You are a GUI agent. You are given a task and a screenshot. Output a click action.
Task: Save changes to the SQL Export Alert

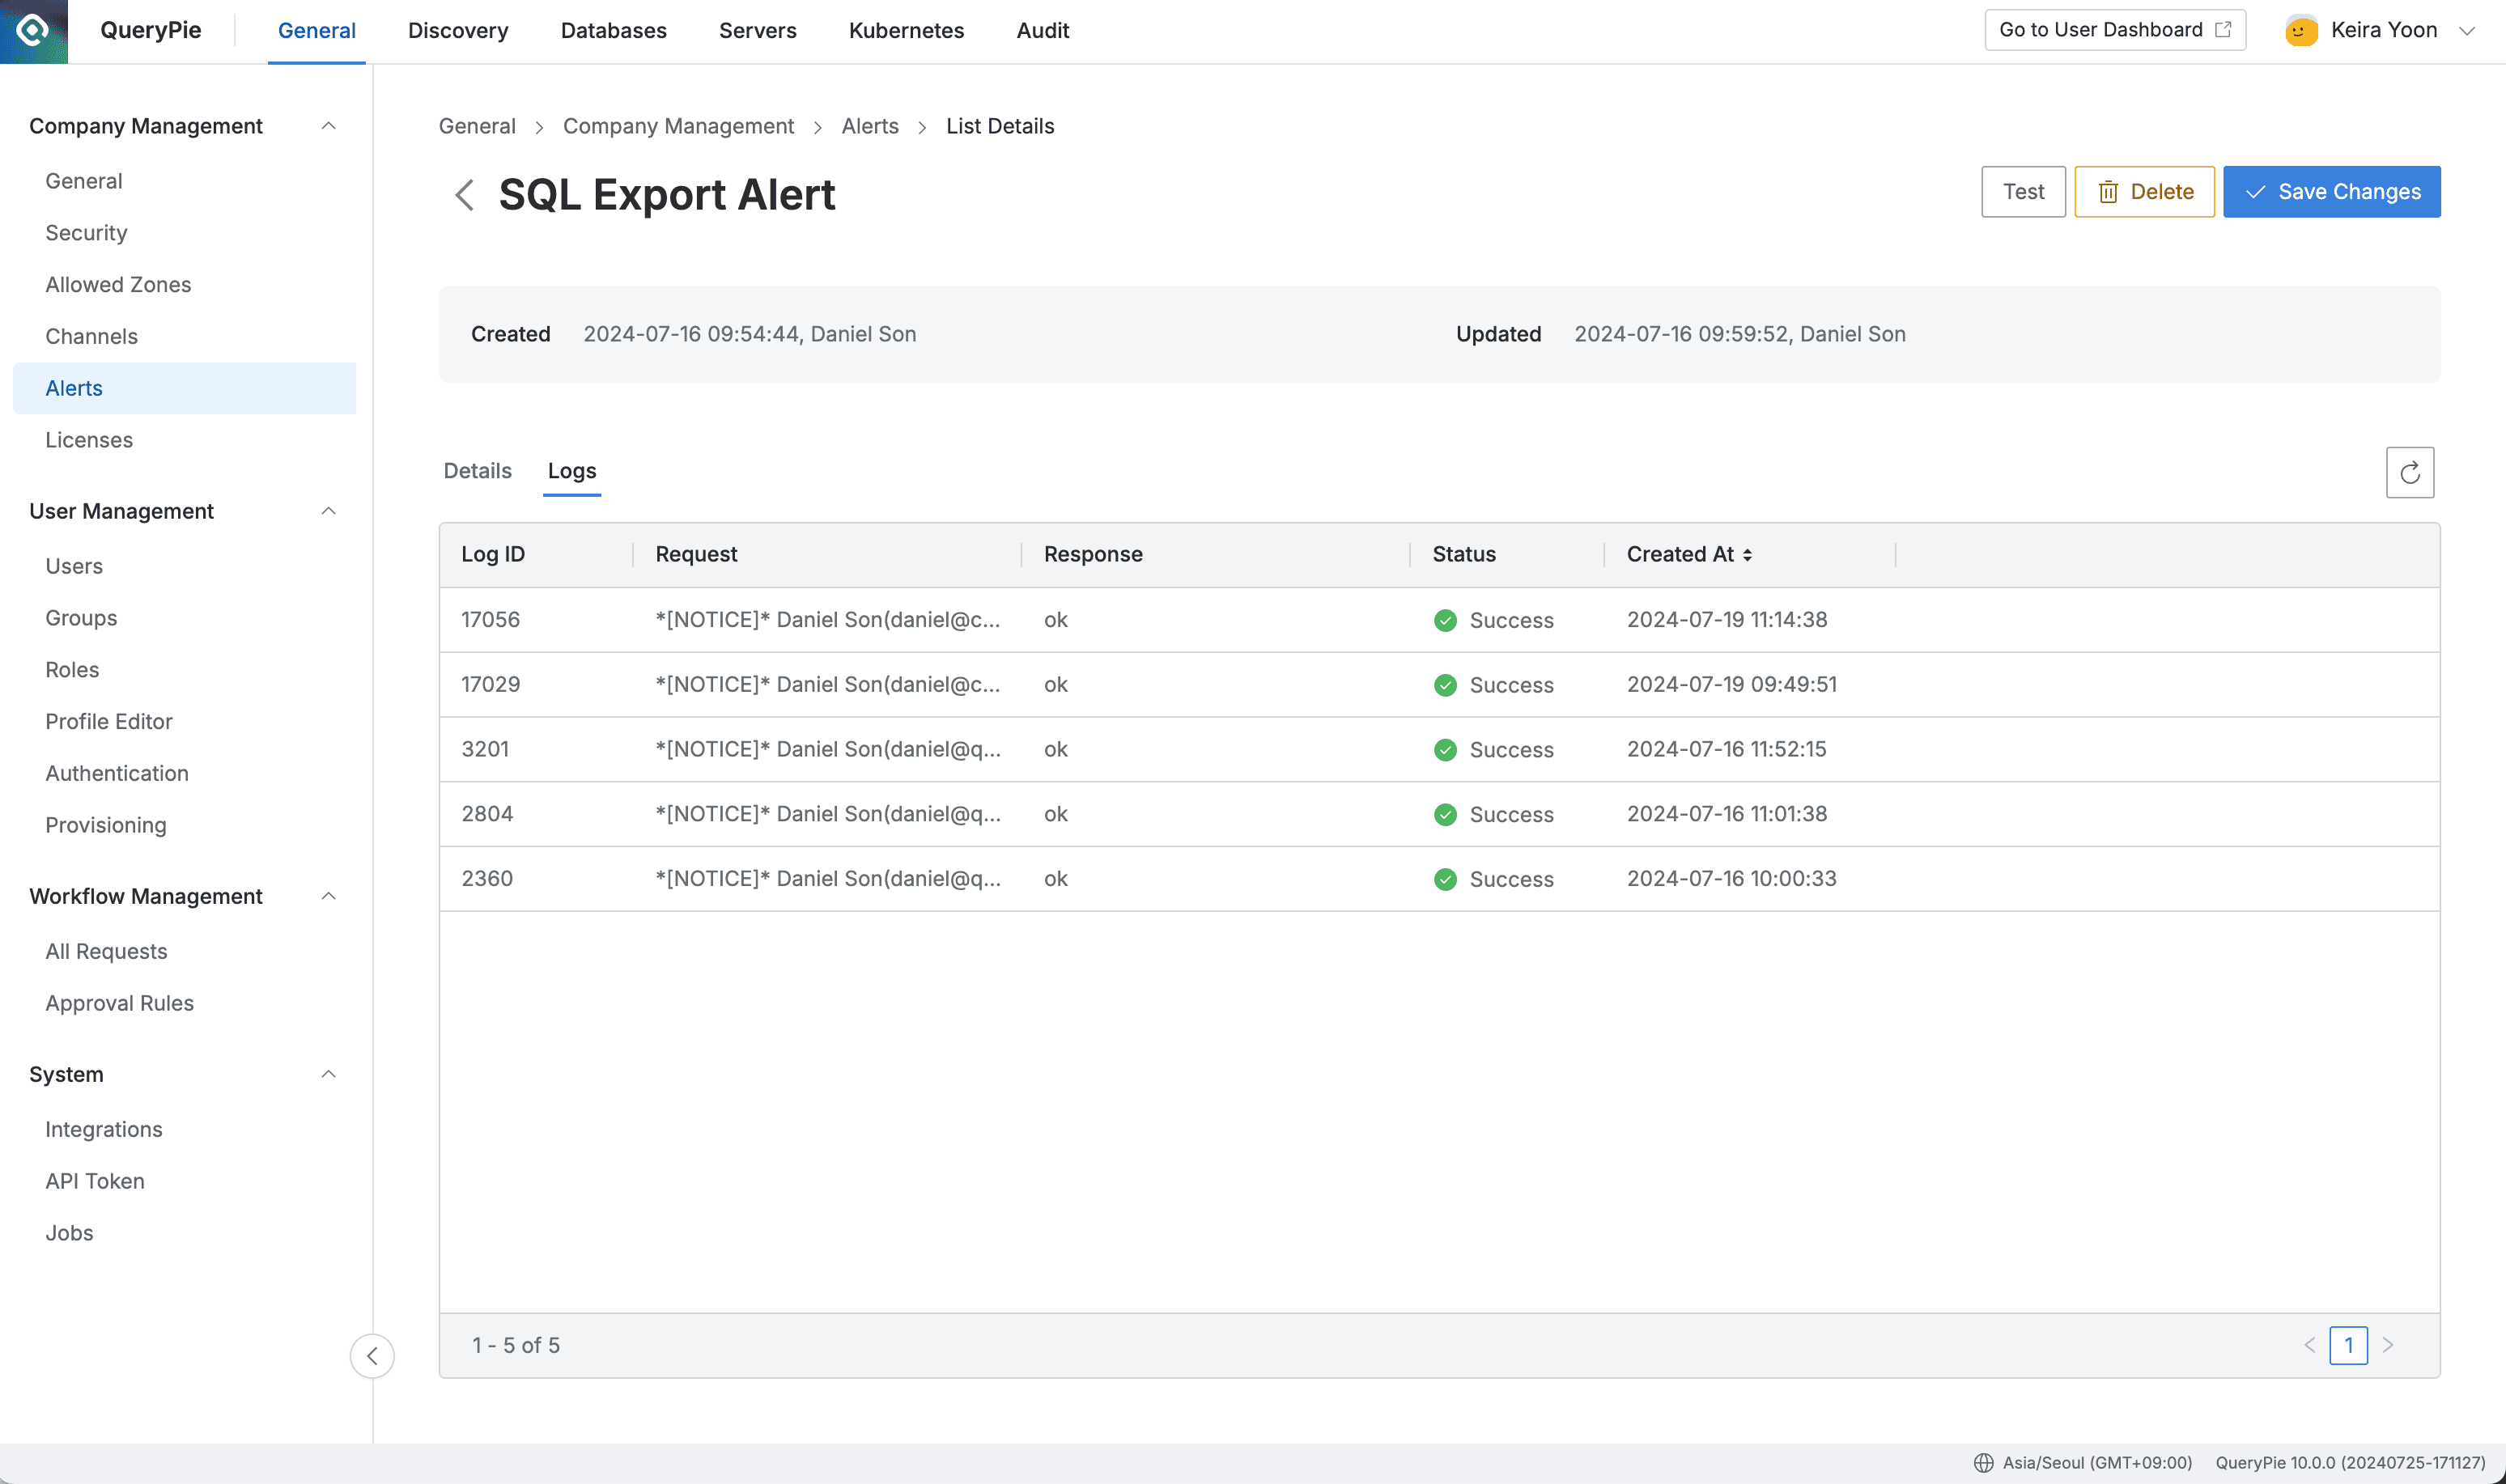[x=2331, y=191]
